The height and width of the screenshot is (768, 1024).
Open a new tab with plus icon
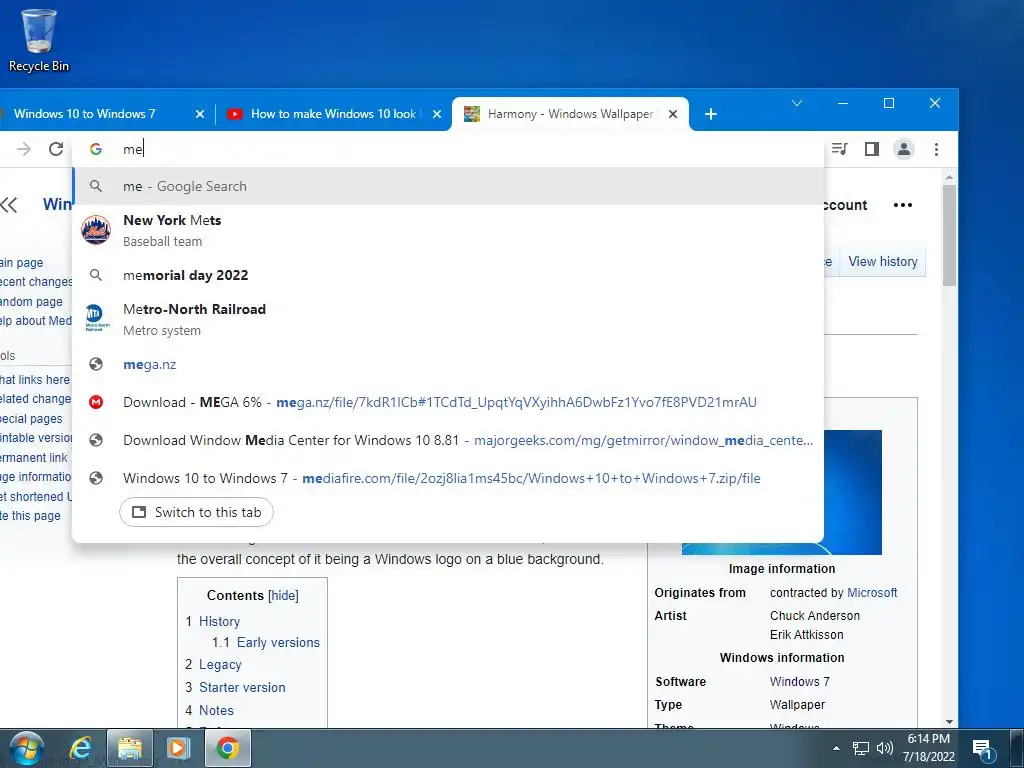coord(711,114)
